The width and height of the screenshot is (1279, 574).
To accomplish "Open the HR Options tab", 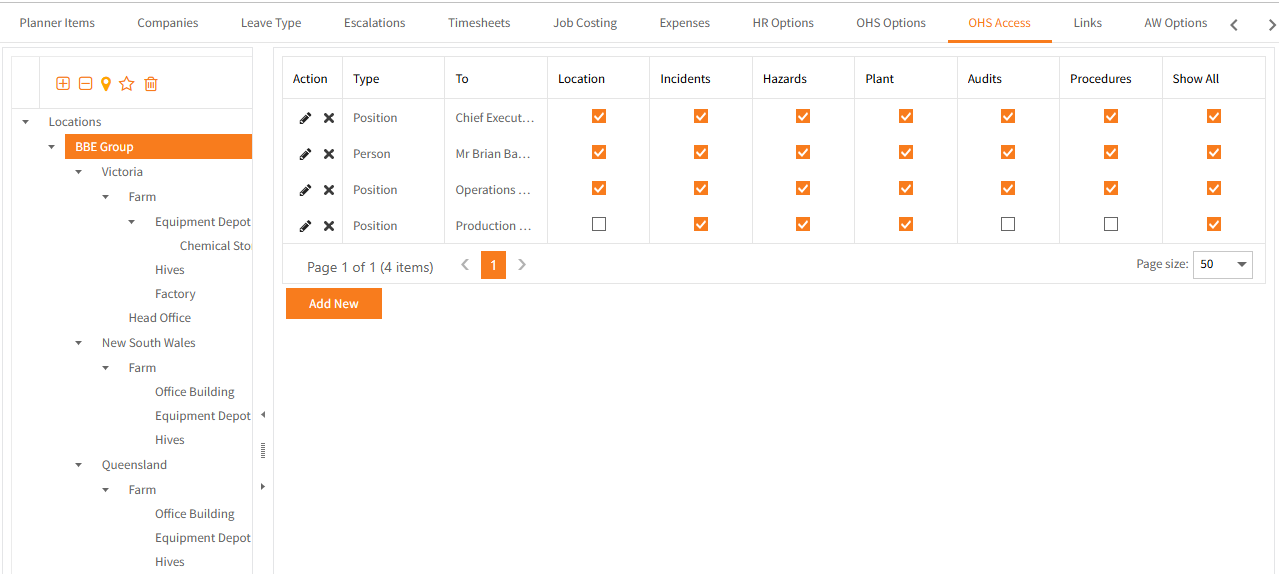I will point(783,23).
